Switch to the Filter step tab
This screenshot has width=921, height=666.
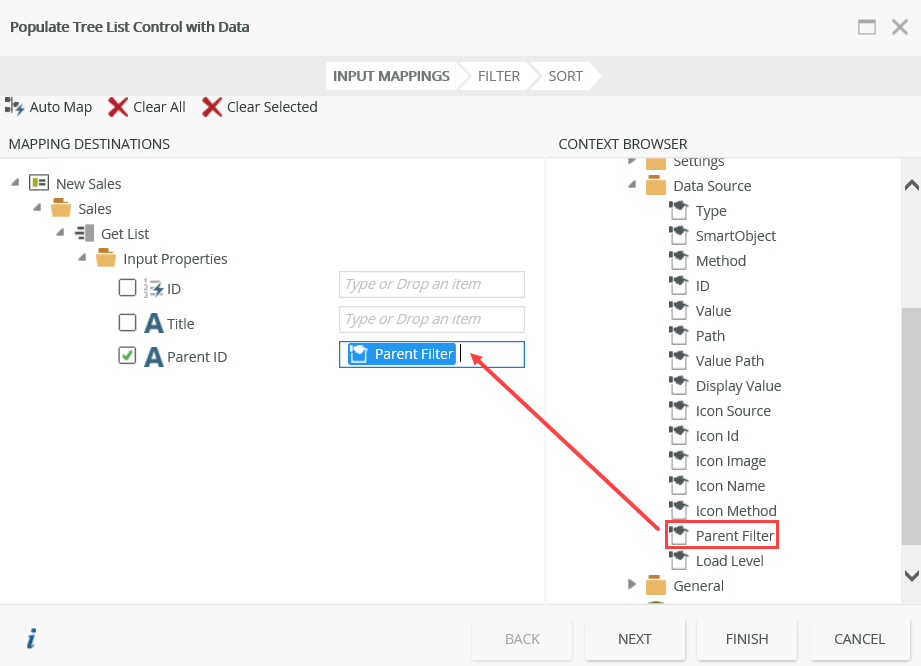[498, 76]
